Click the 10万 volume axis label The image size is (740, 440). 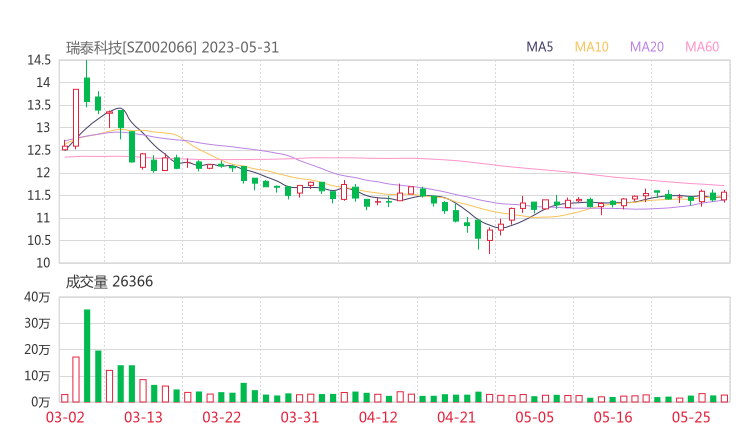(37, 376)
